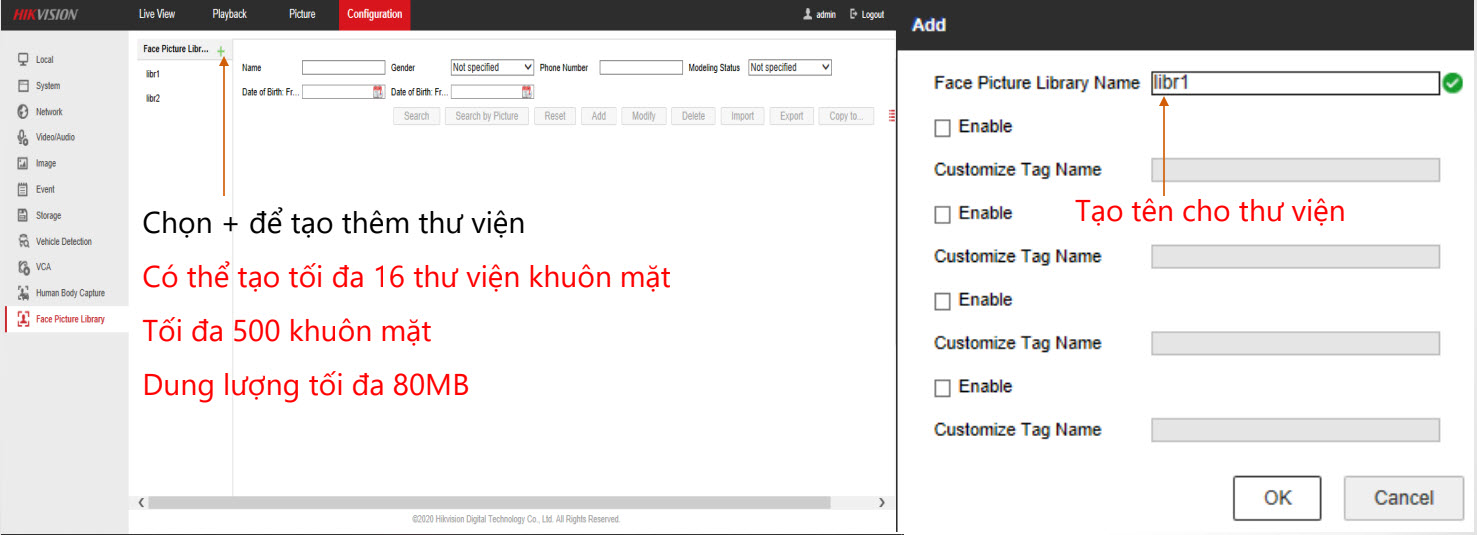The image size is (1477, 535).
Task: Click the Face Picture Library Name field
Action: (x=1294, y=83)
